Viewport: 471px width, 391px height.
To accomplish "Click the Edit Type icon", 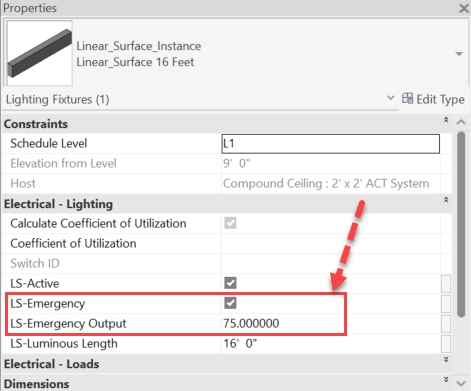I will (407, 98).
